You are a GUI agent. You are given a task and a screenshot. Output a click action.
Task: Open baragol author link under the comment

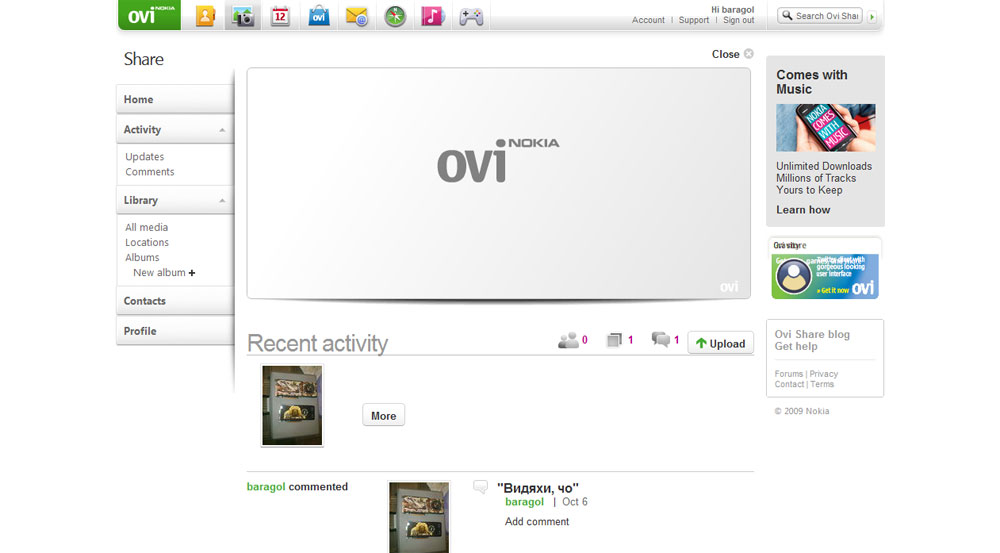524,502
